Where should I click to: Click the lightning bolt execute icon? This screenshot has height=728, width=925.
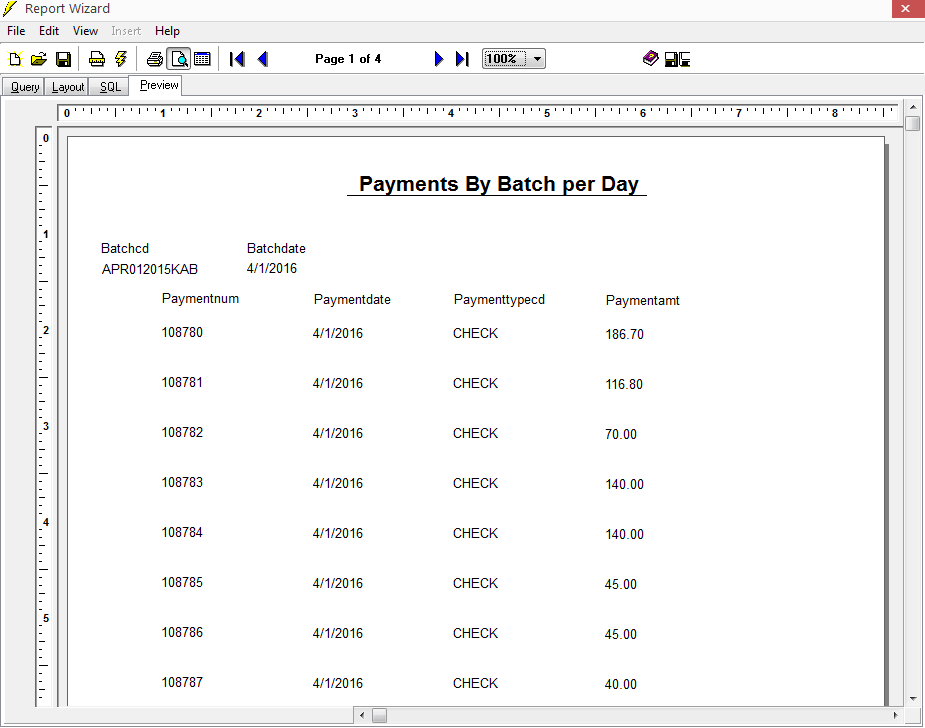[x=121, y=59]
